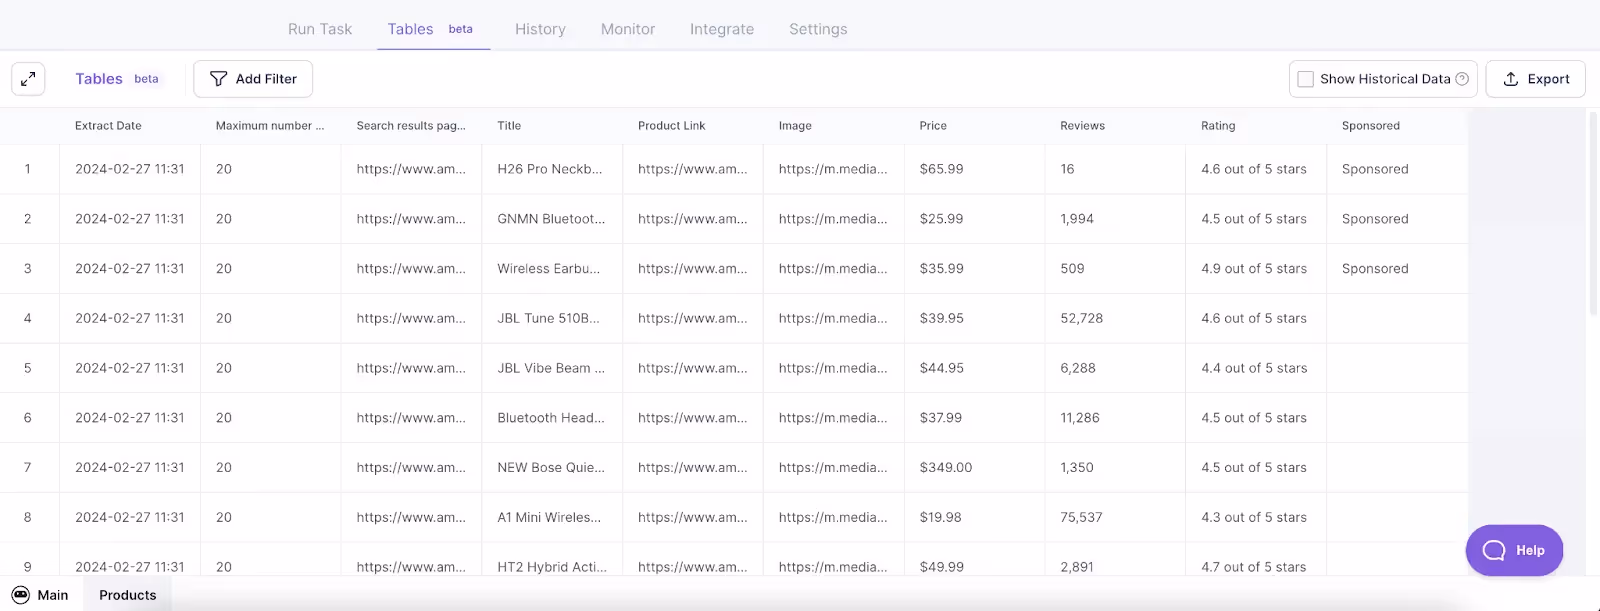The width and height of the screenshot is (1600, 611).
Task: Click the Sponsored cell in row 3
Action: coord(1397,269)
